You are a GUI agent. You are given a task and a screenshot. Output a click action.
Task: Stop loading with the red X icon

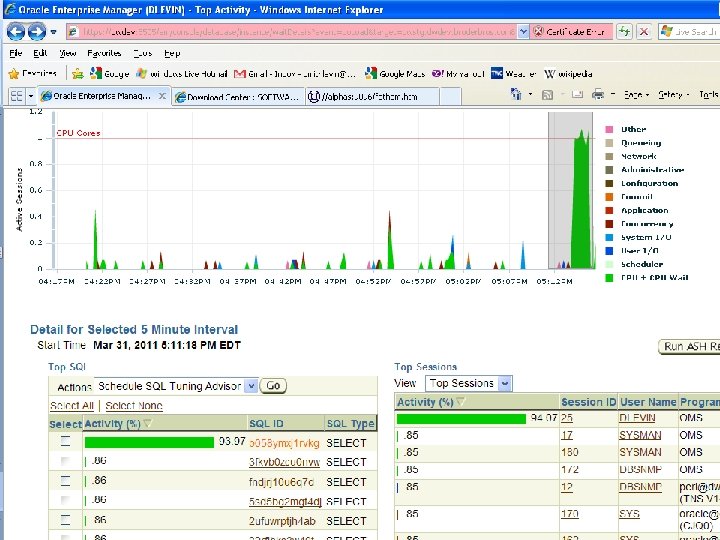coord(644,32)
